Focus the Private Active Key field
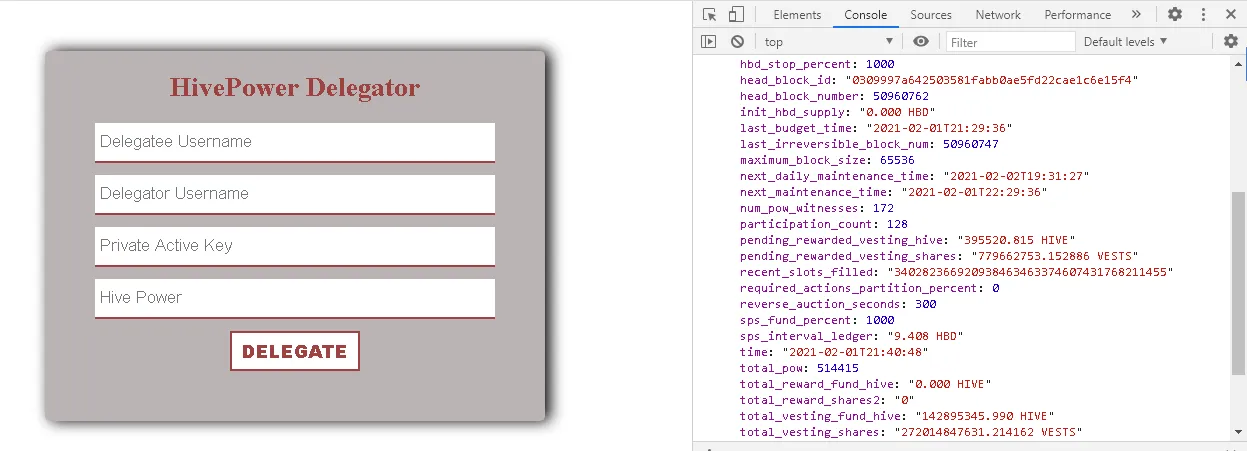Viewport: 1247px width, 451px height. 295,246
